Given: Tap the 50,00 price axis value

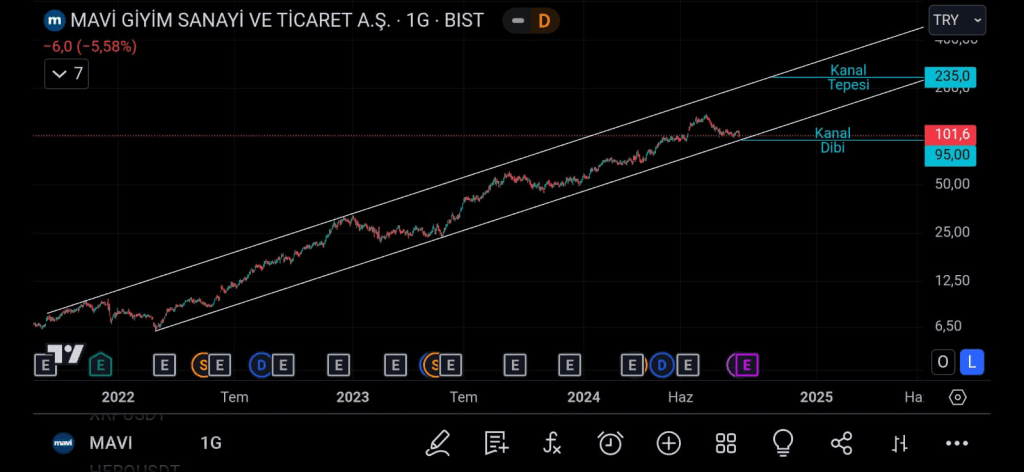Looking at the screenshot, I should pyautogui.click(x=952, y=183).
